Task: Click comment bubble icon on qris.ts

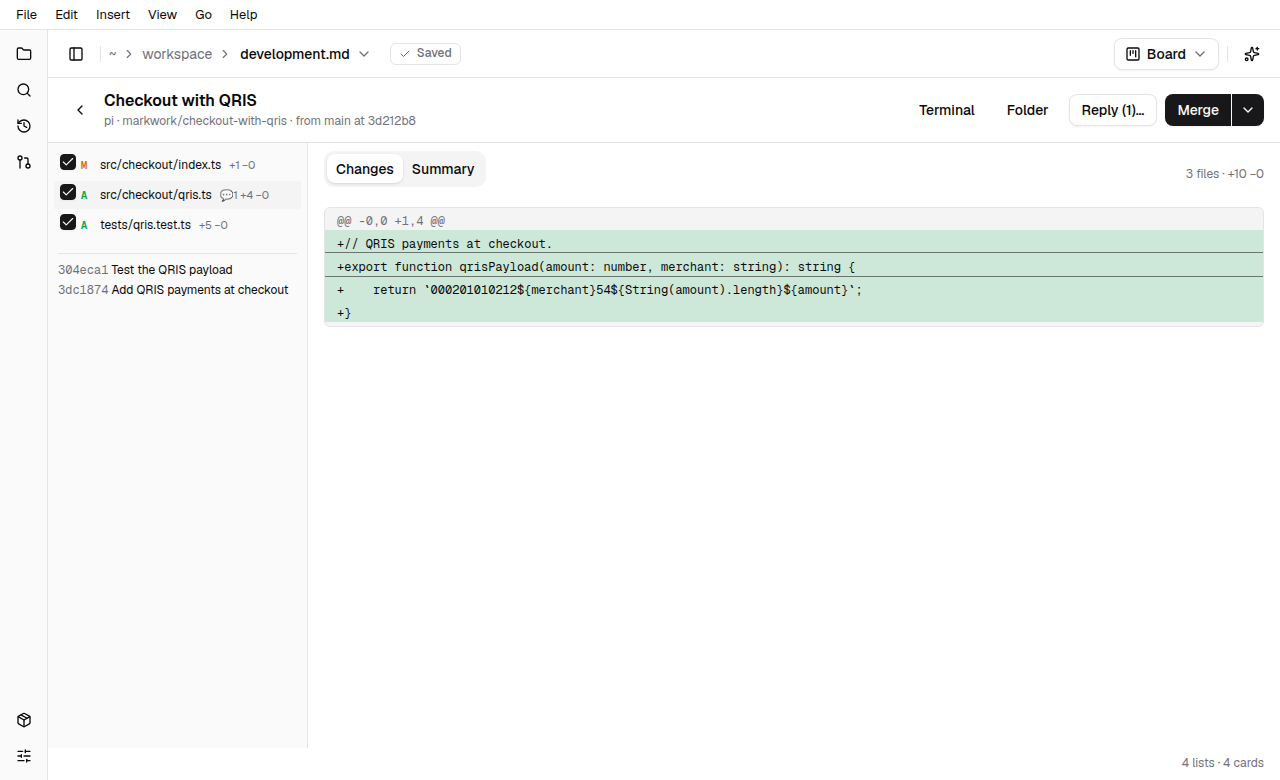Action: click(x=226, y=195)
